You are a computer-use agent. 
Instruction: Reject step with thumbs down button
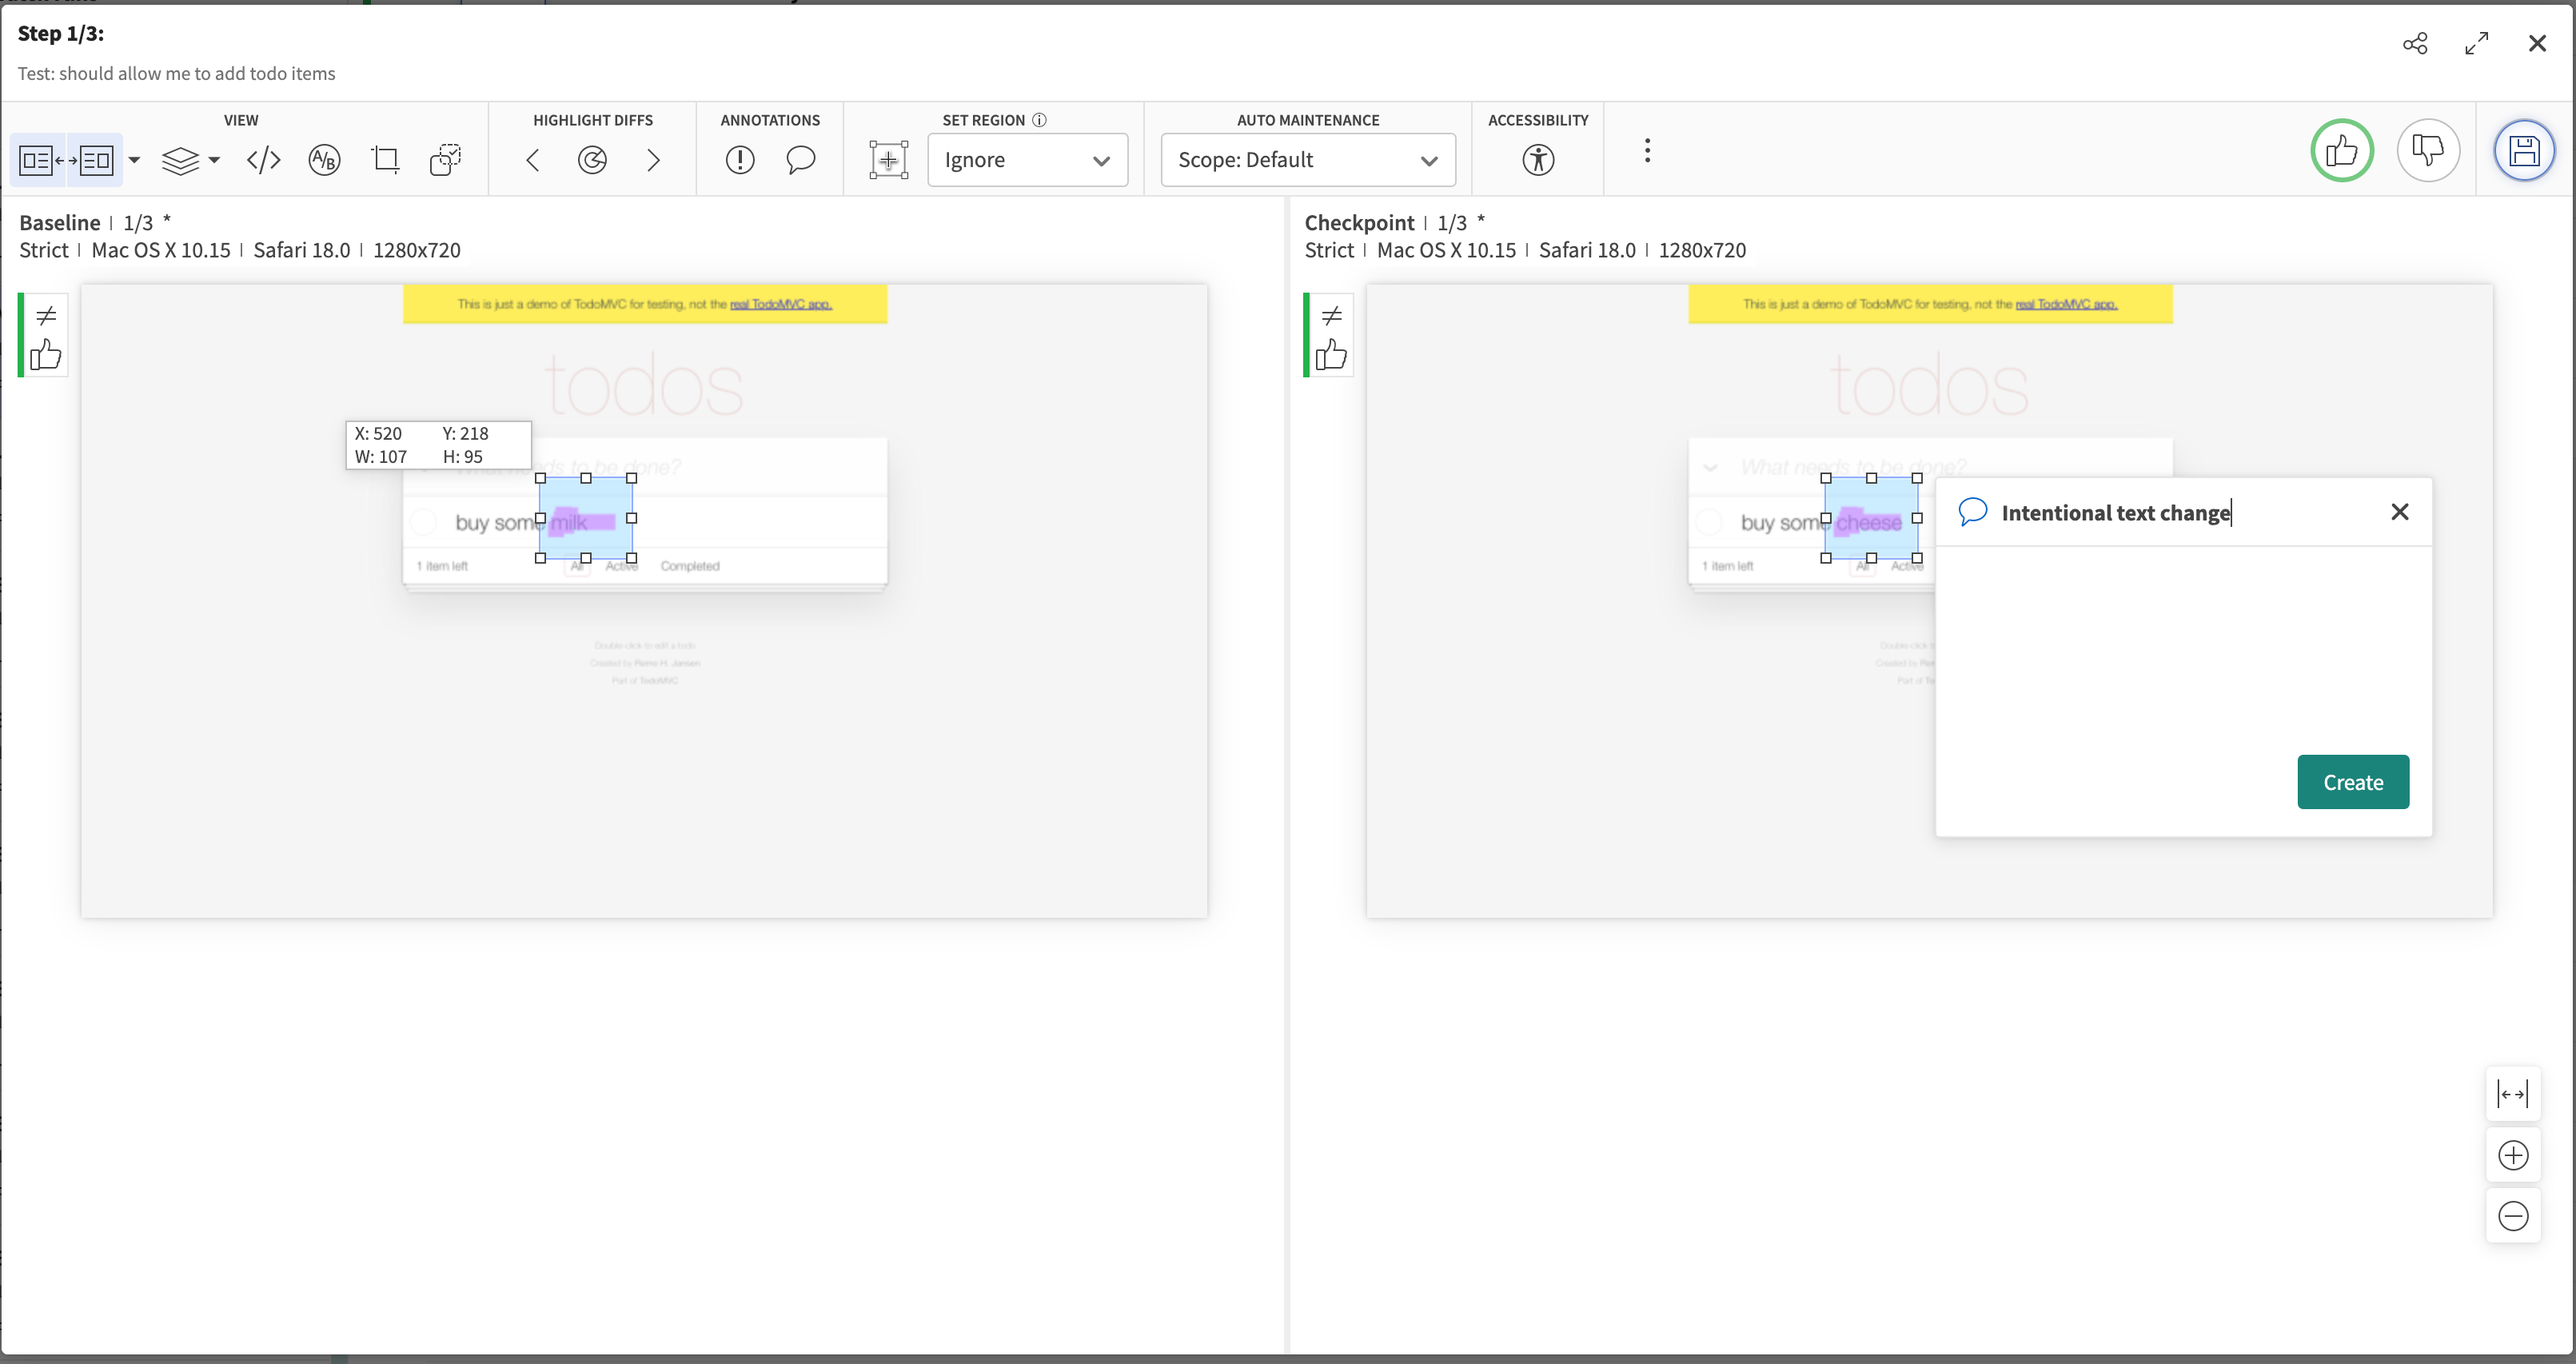(x=2428, y=151)
